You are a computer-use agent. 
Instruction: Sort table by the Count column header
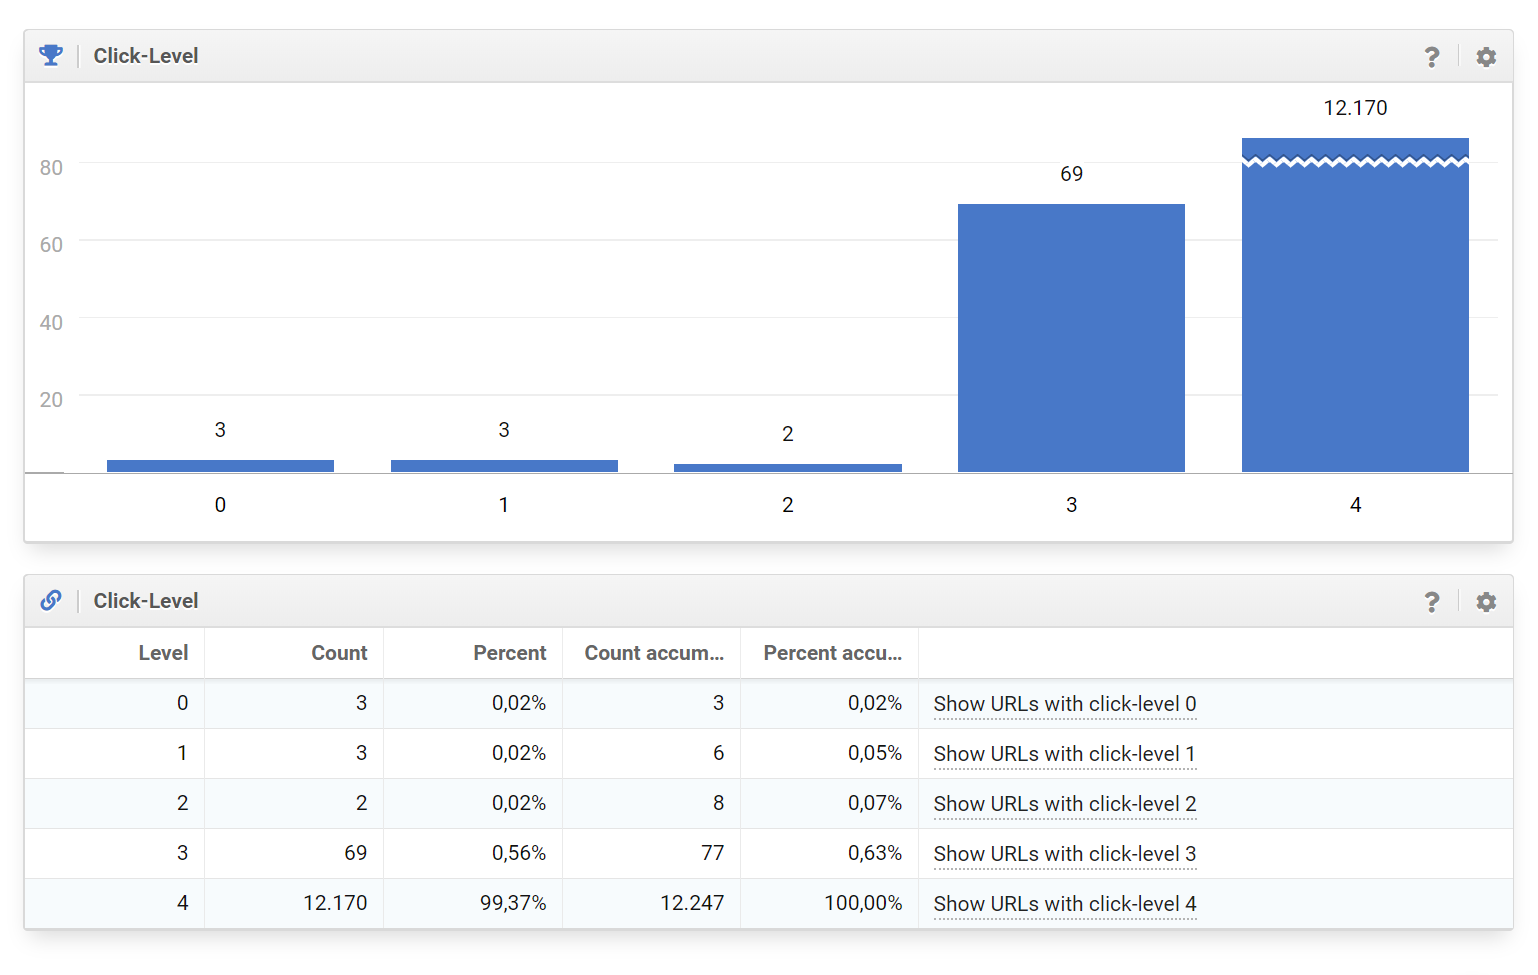pos(339,653)
